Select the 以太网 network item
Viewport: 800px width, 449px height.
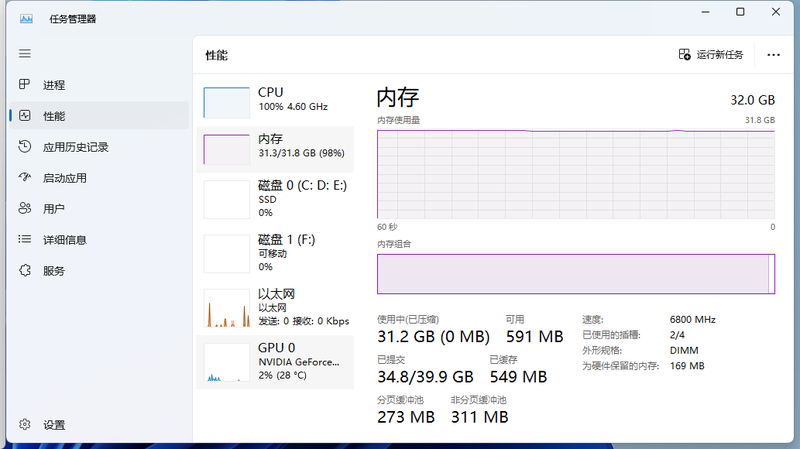274,307
